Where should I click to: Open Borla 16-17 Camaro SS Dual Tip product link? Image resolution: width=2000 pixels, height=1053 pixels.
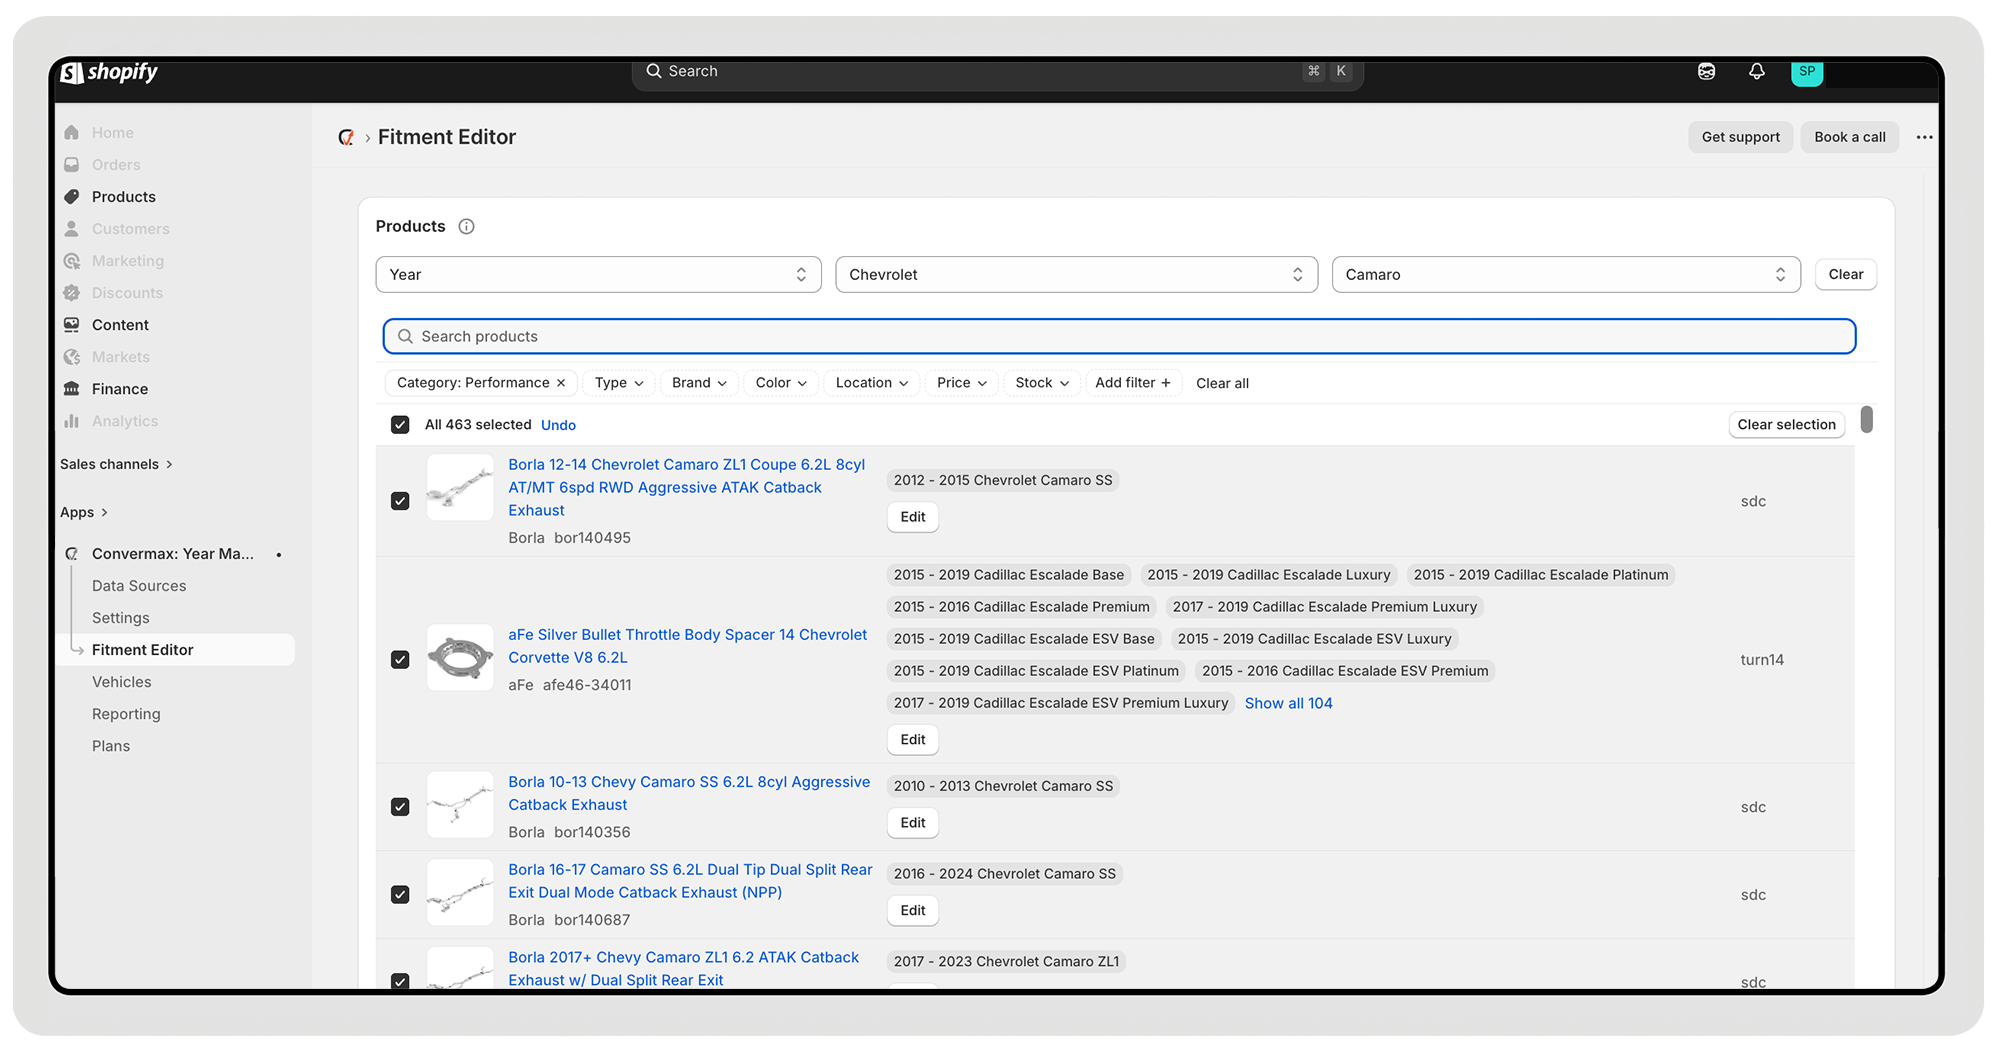click(x=690, y=881)
